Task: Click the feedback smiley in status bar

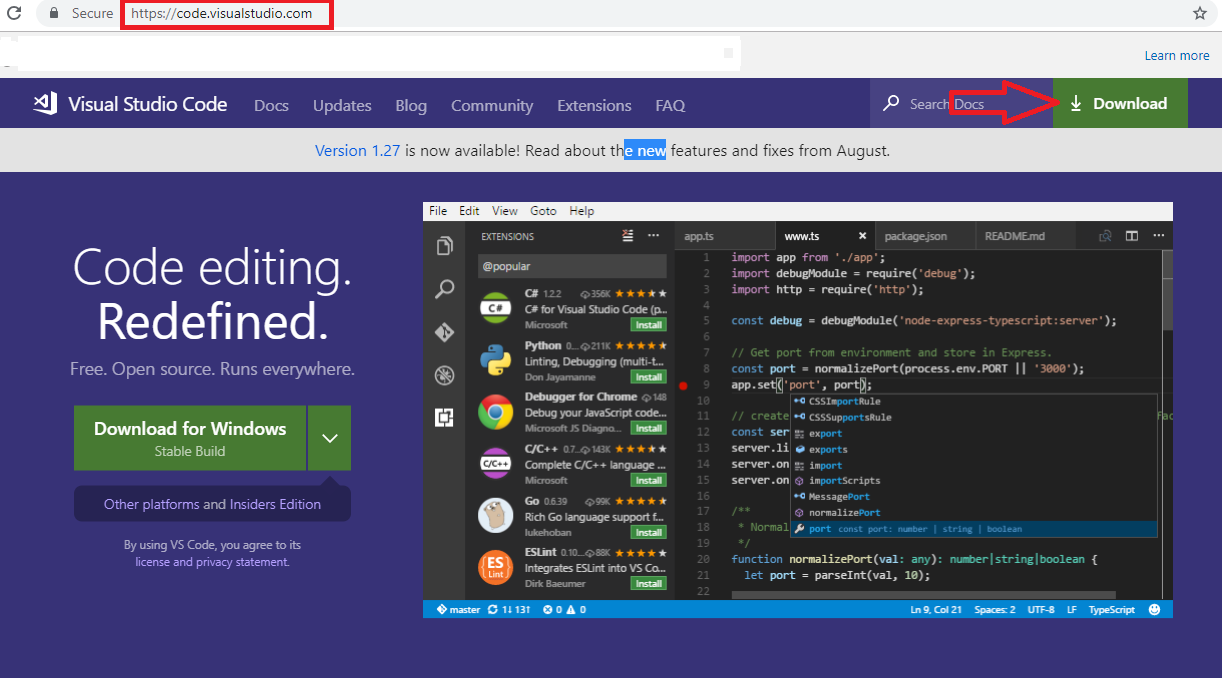Action: [x=1155, y=609]
